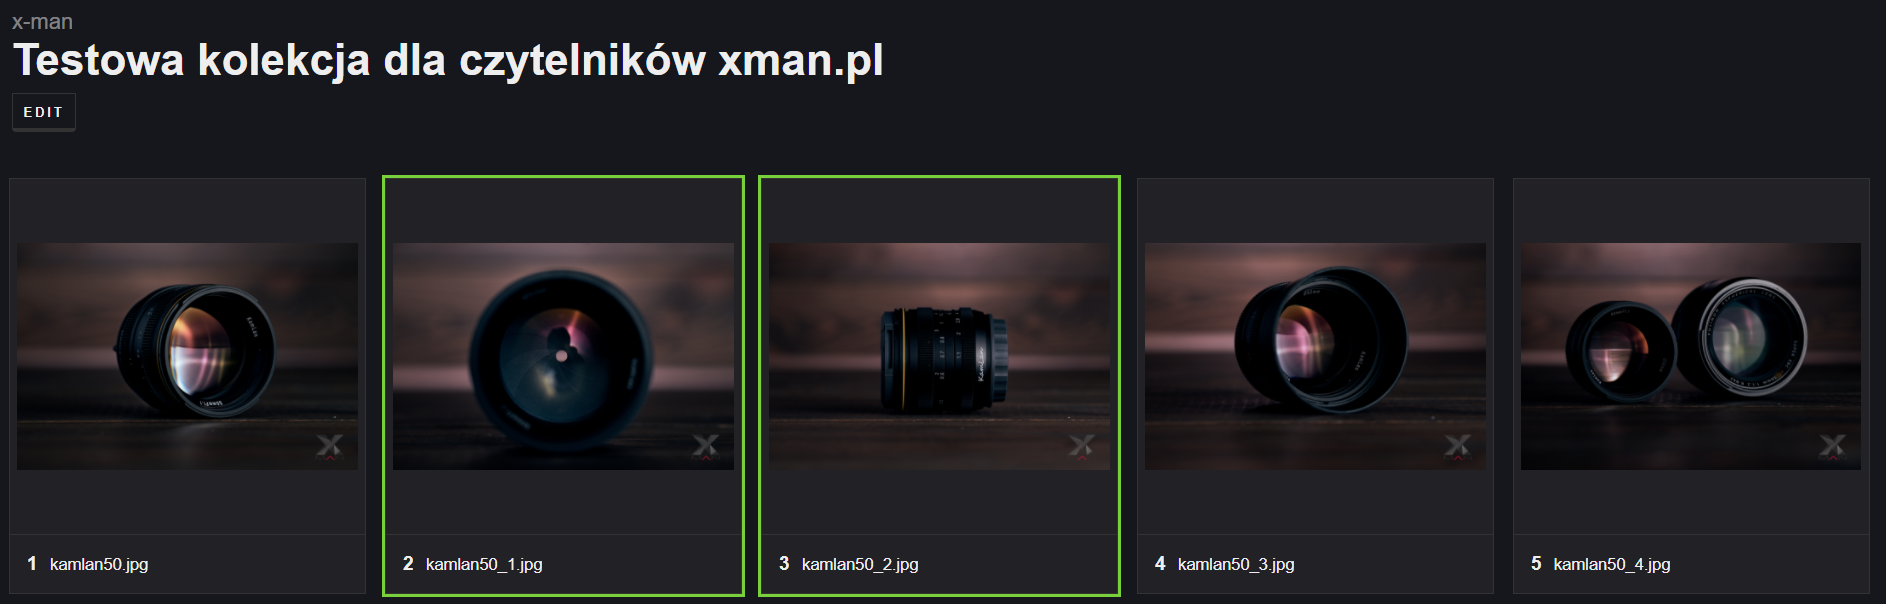Image resolution: width=1886 pixels, height=604 pixels.
Task: Click the kamlan50_3.jpg filename label
Action: click(1236, 564)
